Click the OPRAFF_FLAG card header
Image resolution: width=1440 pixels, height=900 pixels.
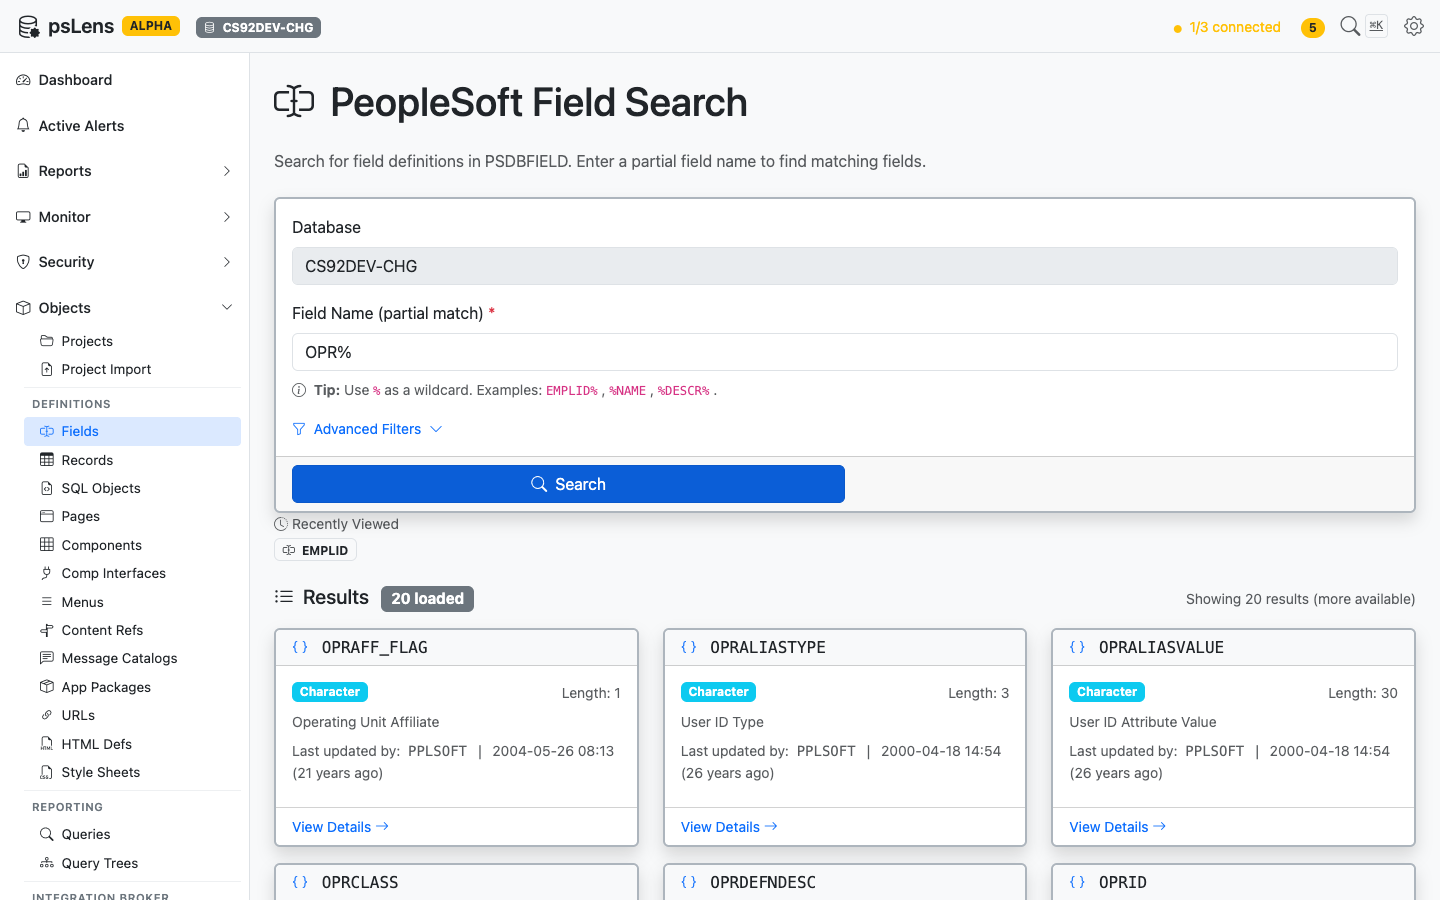click(456, 647)
